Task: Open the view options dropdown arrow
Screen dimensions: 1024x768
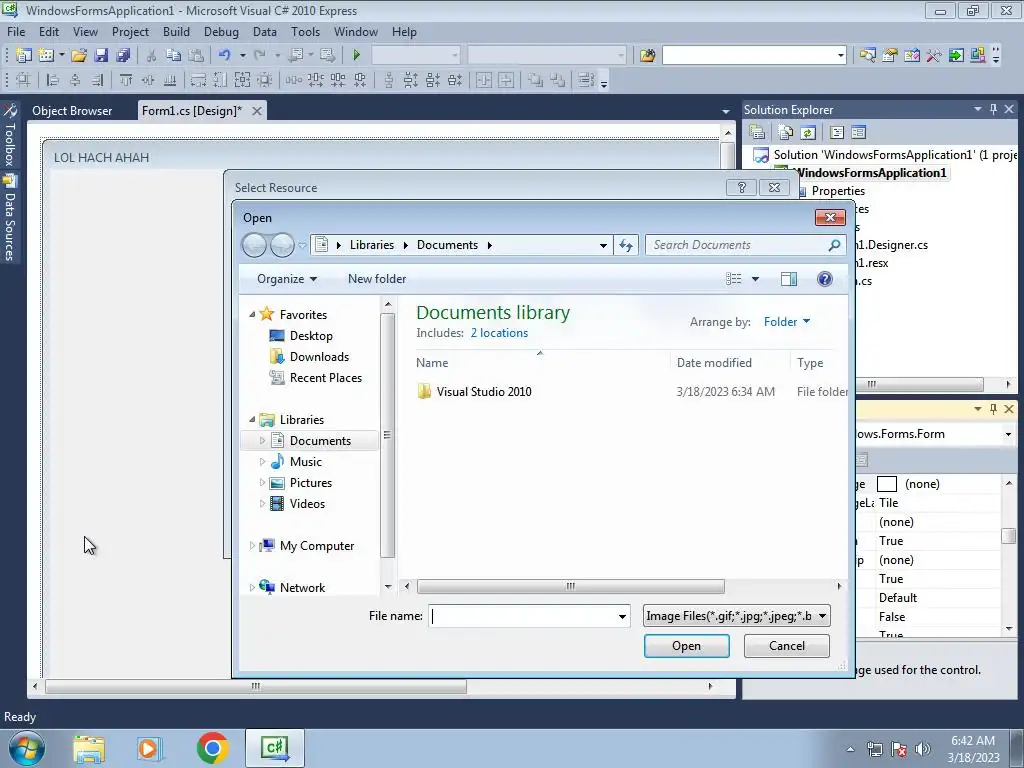Action: pyautogui.click(x=756, y=280)
